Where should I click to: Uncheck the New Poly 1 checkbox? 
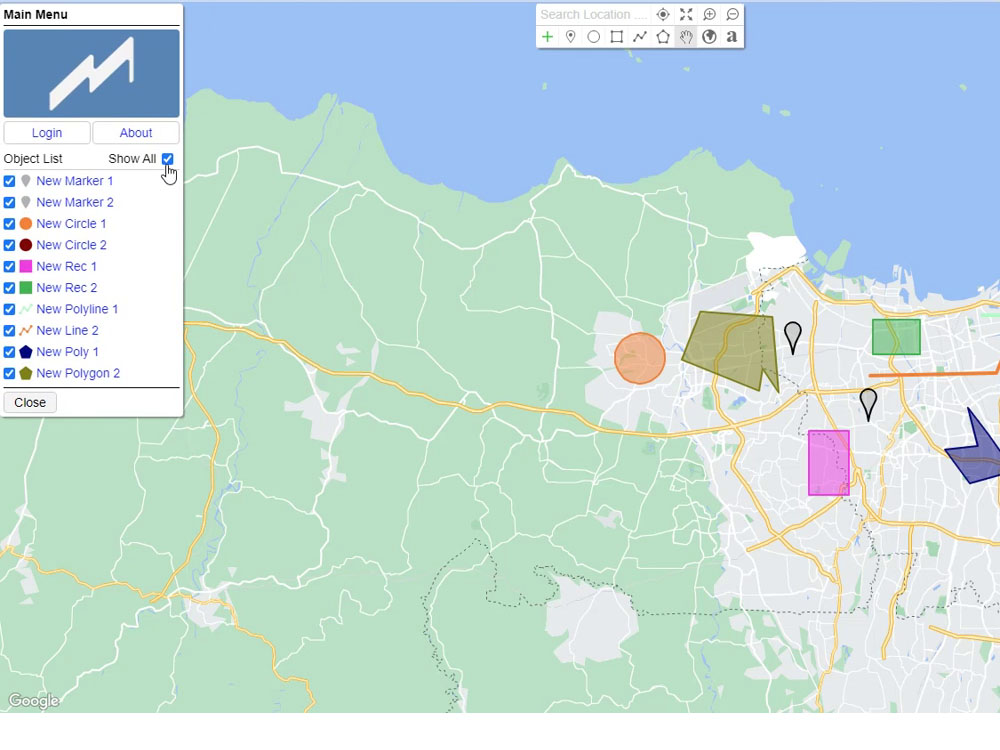tap(10, 352)
